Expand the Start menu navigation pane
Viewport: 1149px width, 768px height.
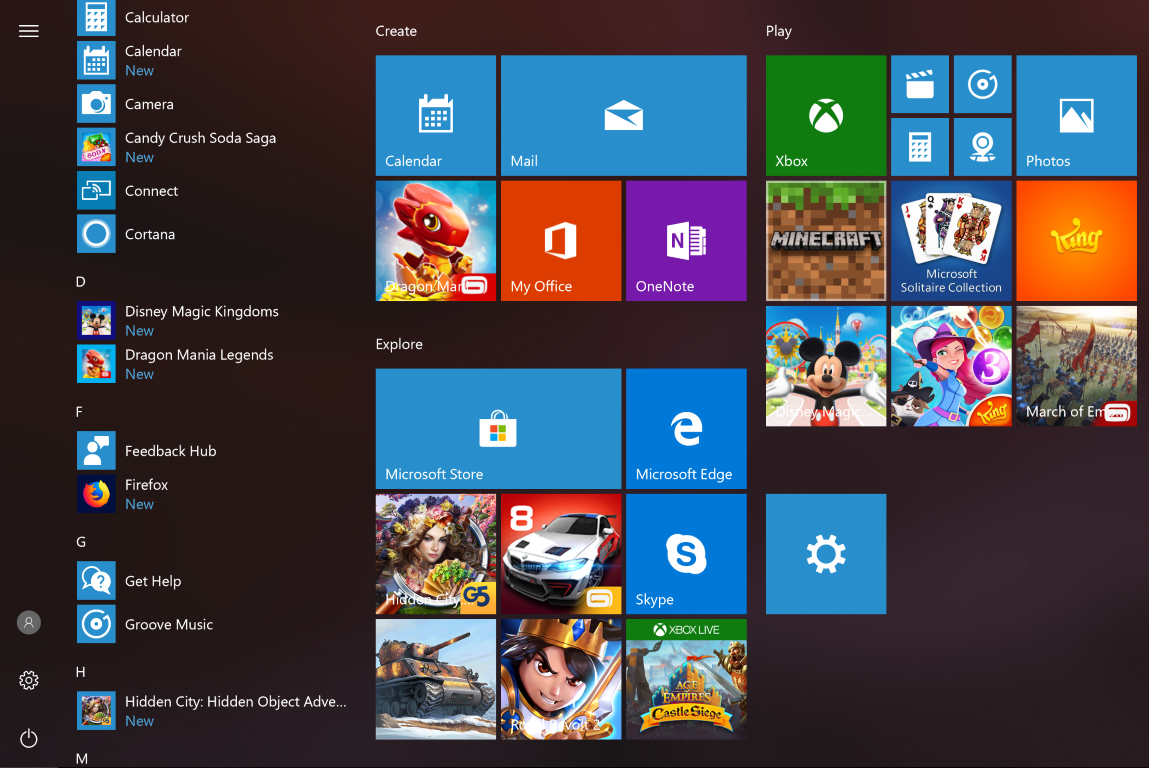coord(28,31)
